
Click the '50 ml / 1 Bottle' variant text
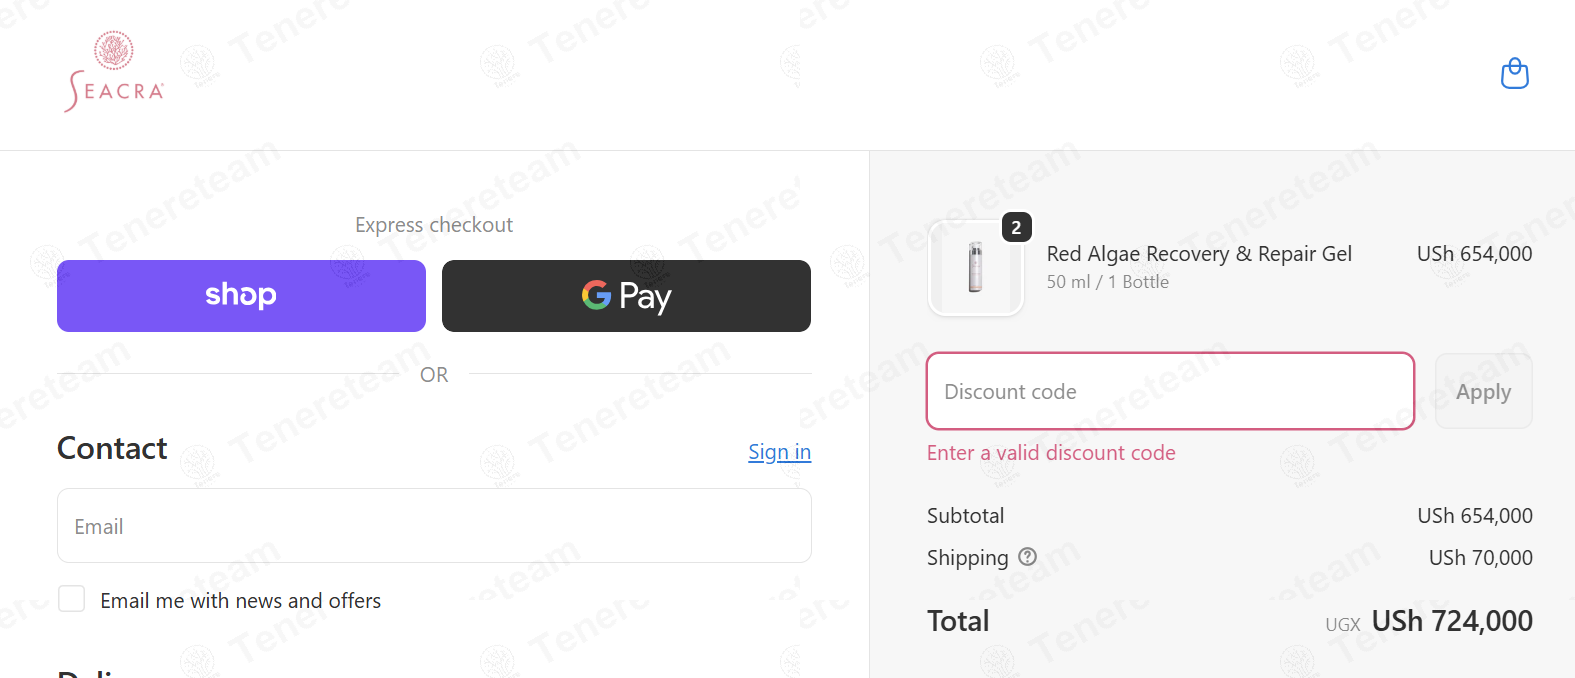coord(1107,282)
